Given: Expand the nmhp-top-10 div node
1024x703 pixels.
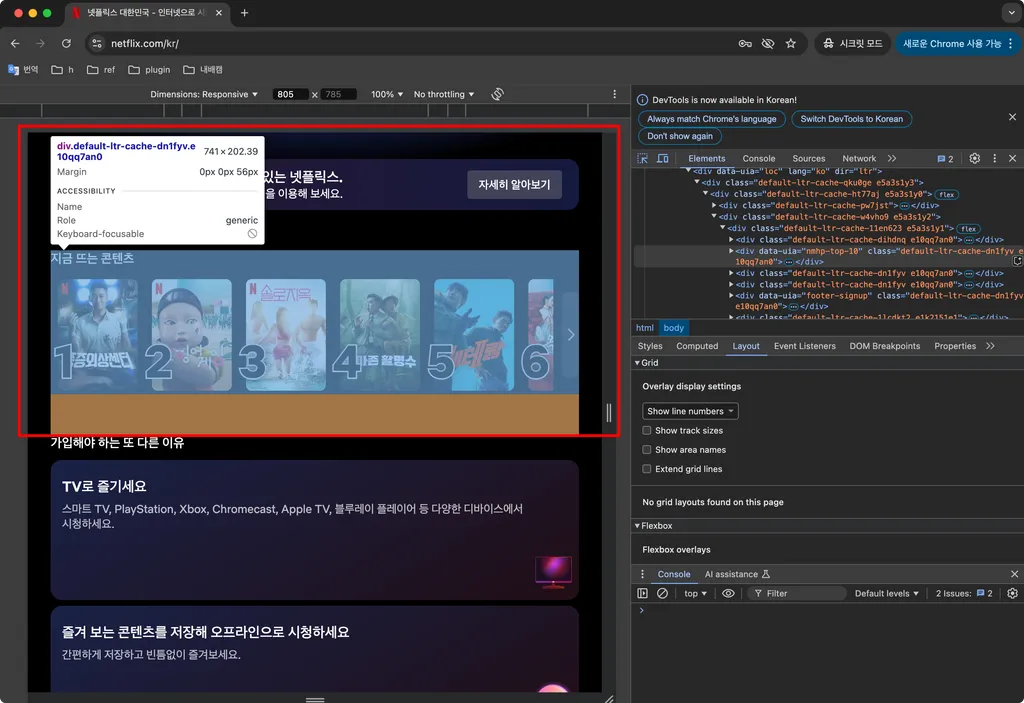Looking at the screenshot, I should point(731,250).
